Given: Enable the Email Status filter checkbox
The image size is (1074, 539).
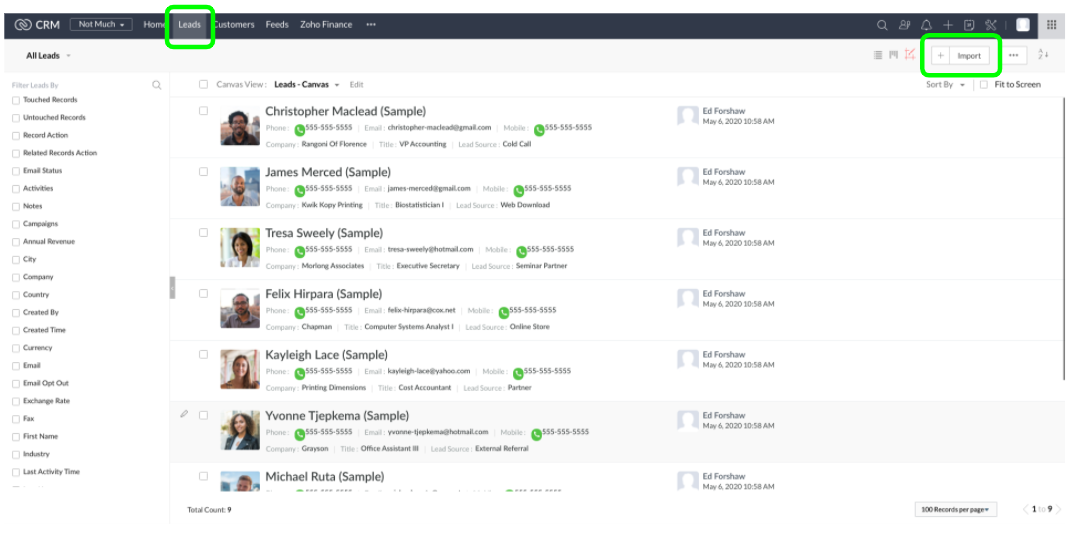Looking at the screenshot, I should point(16,171).
